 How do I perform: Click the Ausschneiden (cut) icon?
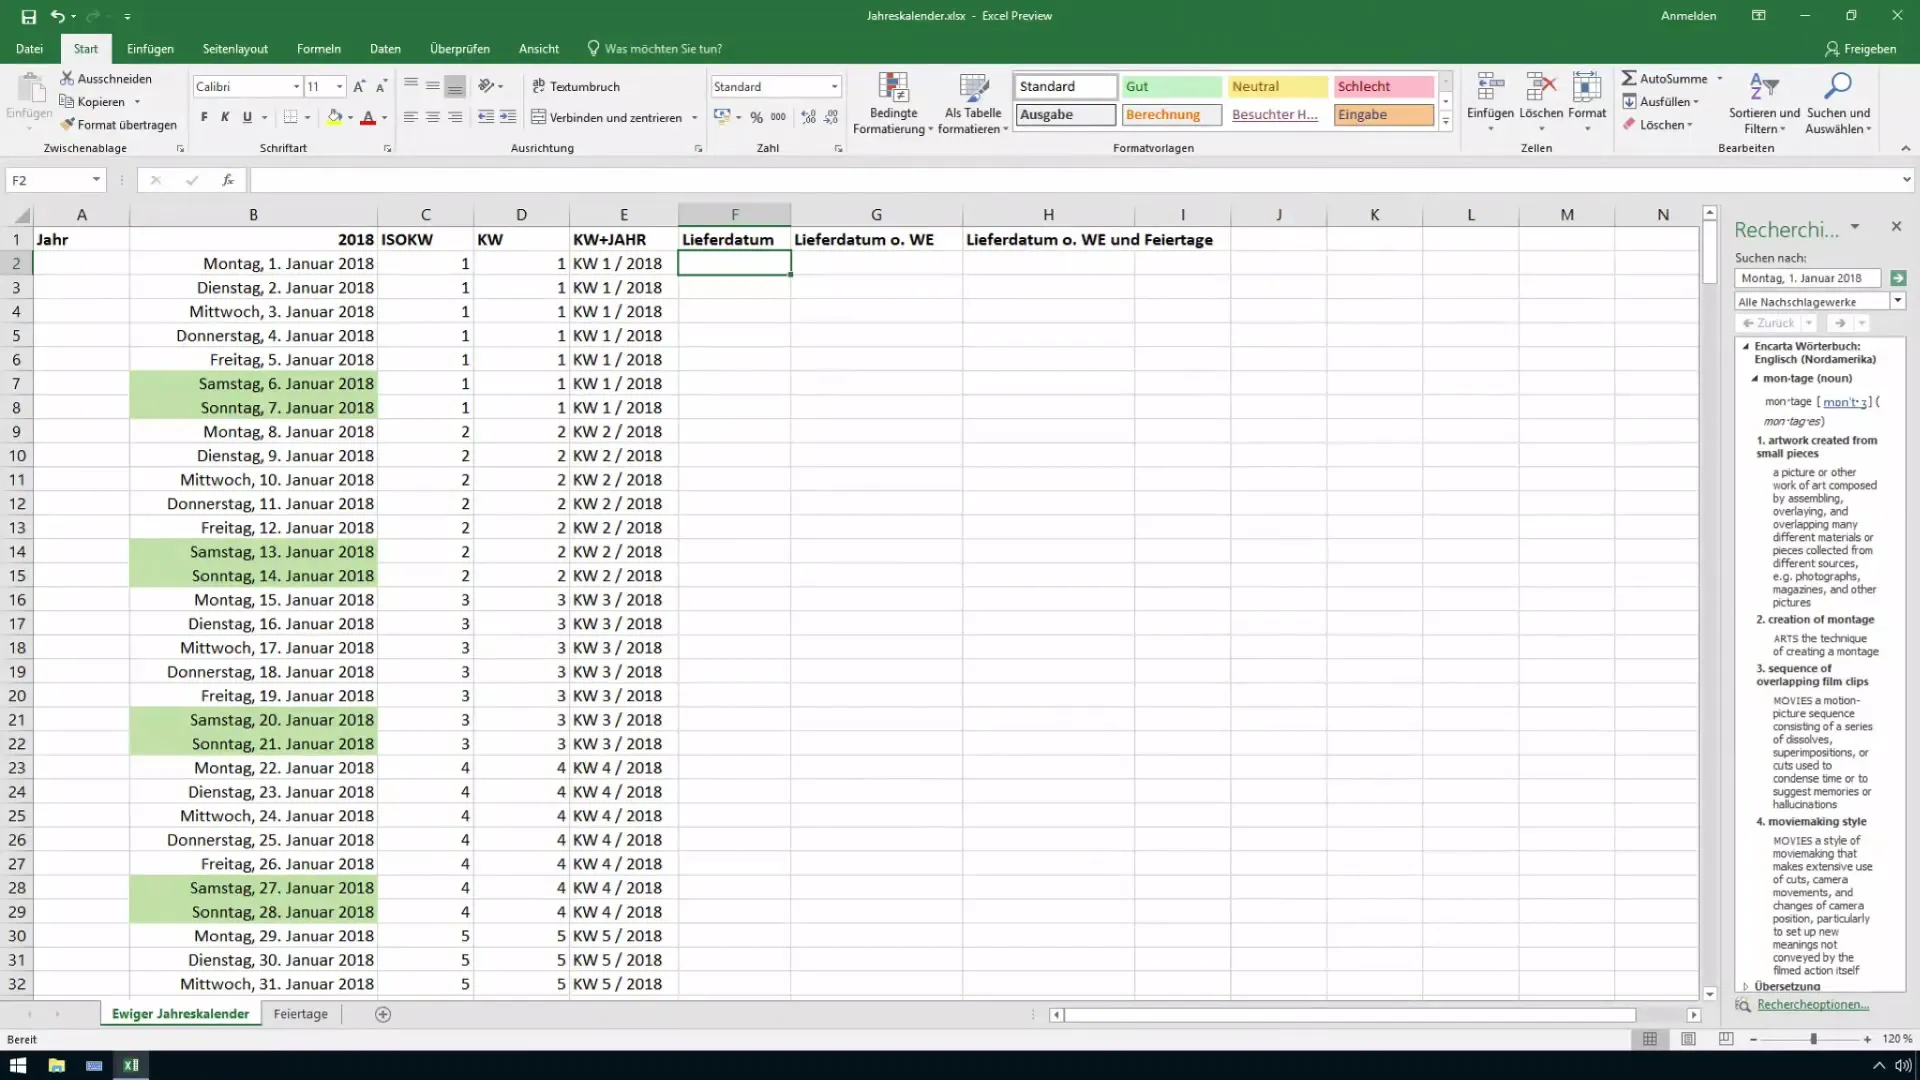(67, 78)
